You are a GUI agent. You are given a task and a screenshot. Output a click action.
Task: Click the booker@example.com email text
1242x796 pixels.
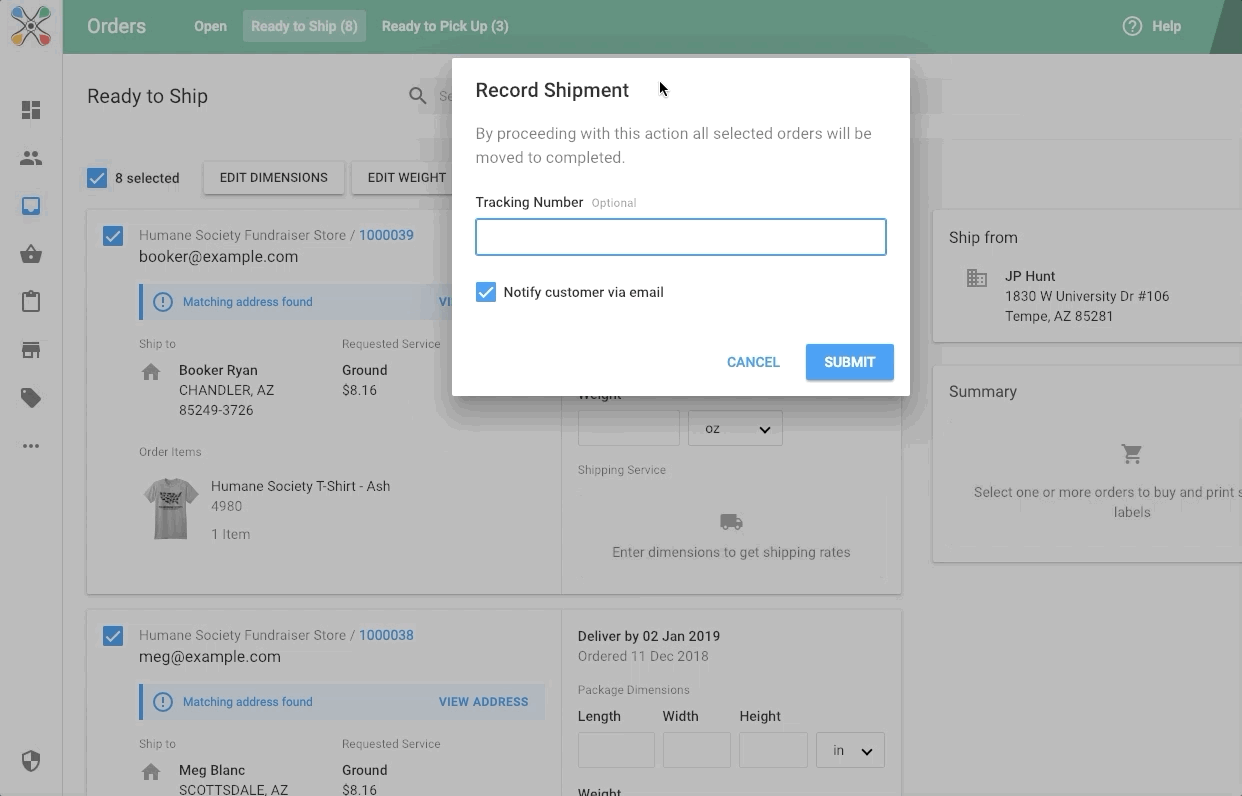point(219,257)
